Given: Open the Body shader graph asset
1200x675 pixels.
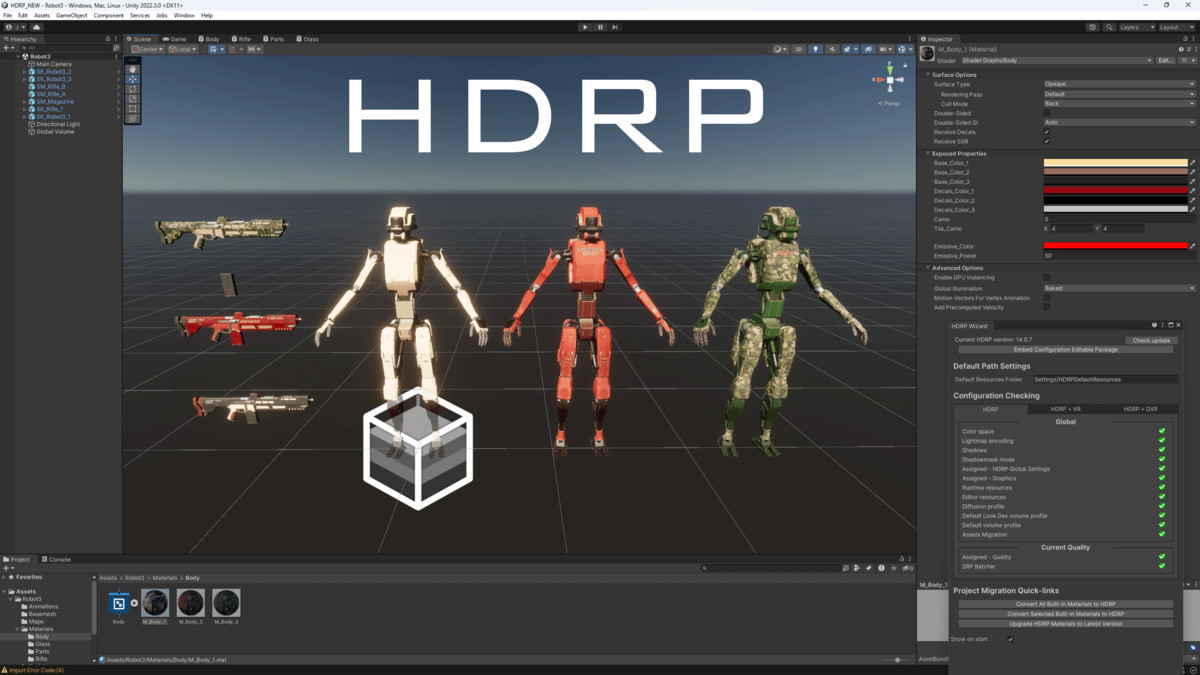Looking at the screenshot, I should coord(119,603).
